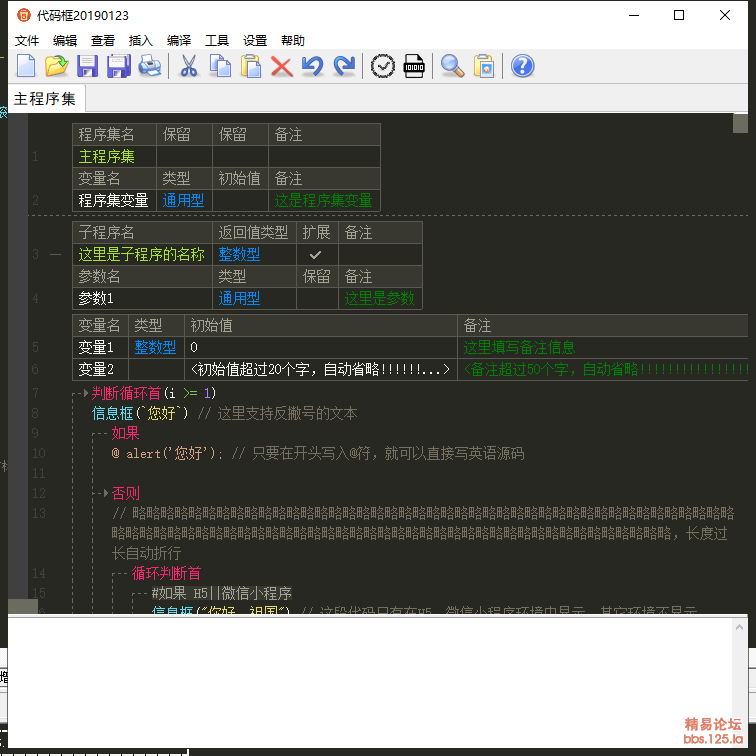Open the 编辑 menu
The height and width of the screenshot is (756, 756).
(x=65, y=40)
